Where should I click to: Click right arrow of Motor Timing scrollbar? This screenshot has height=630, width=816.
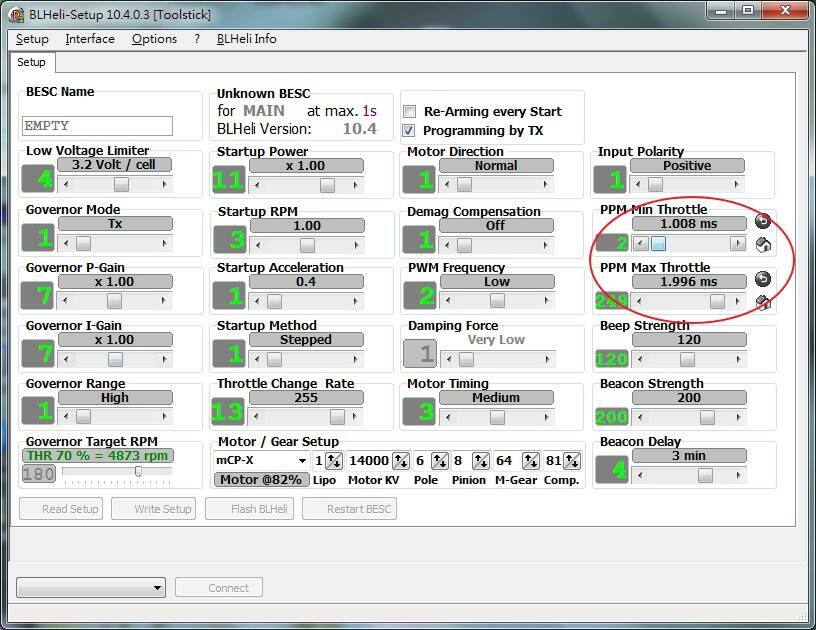tap(547, 417)
